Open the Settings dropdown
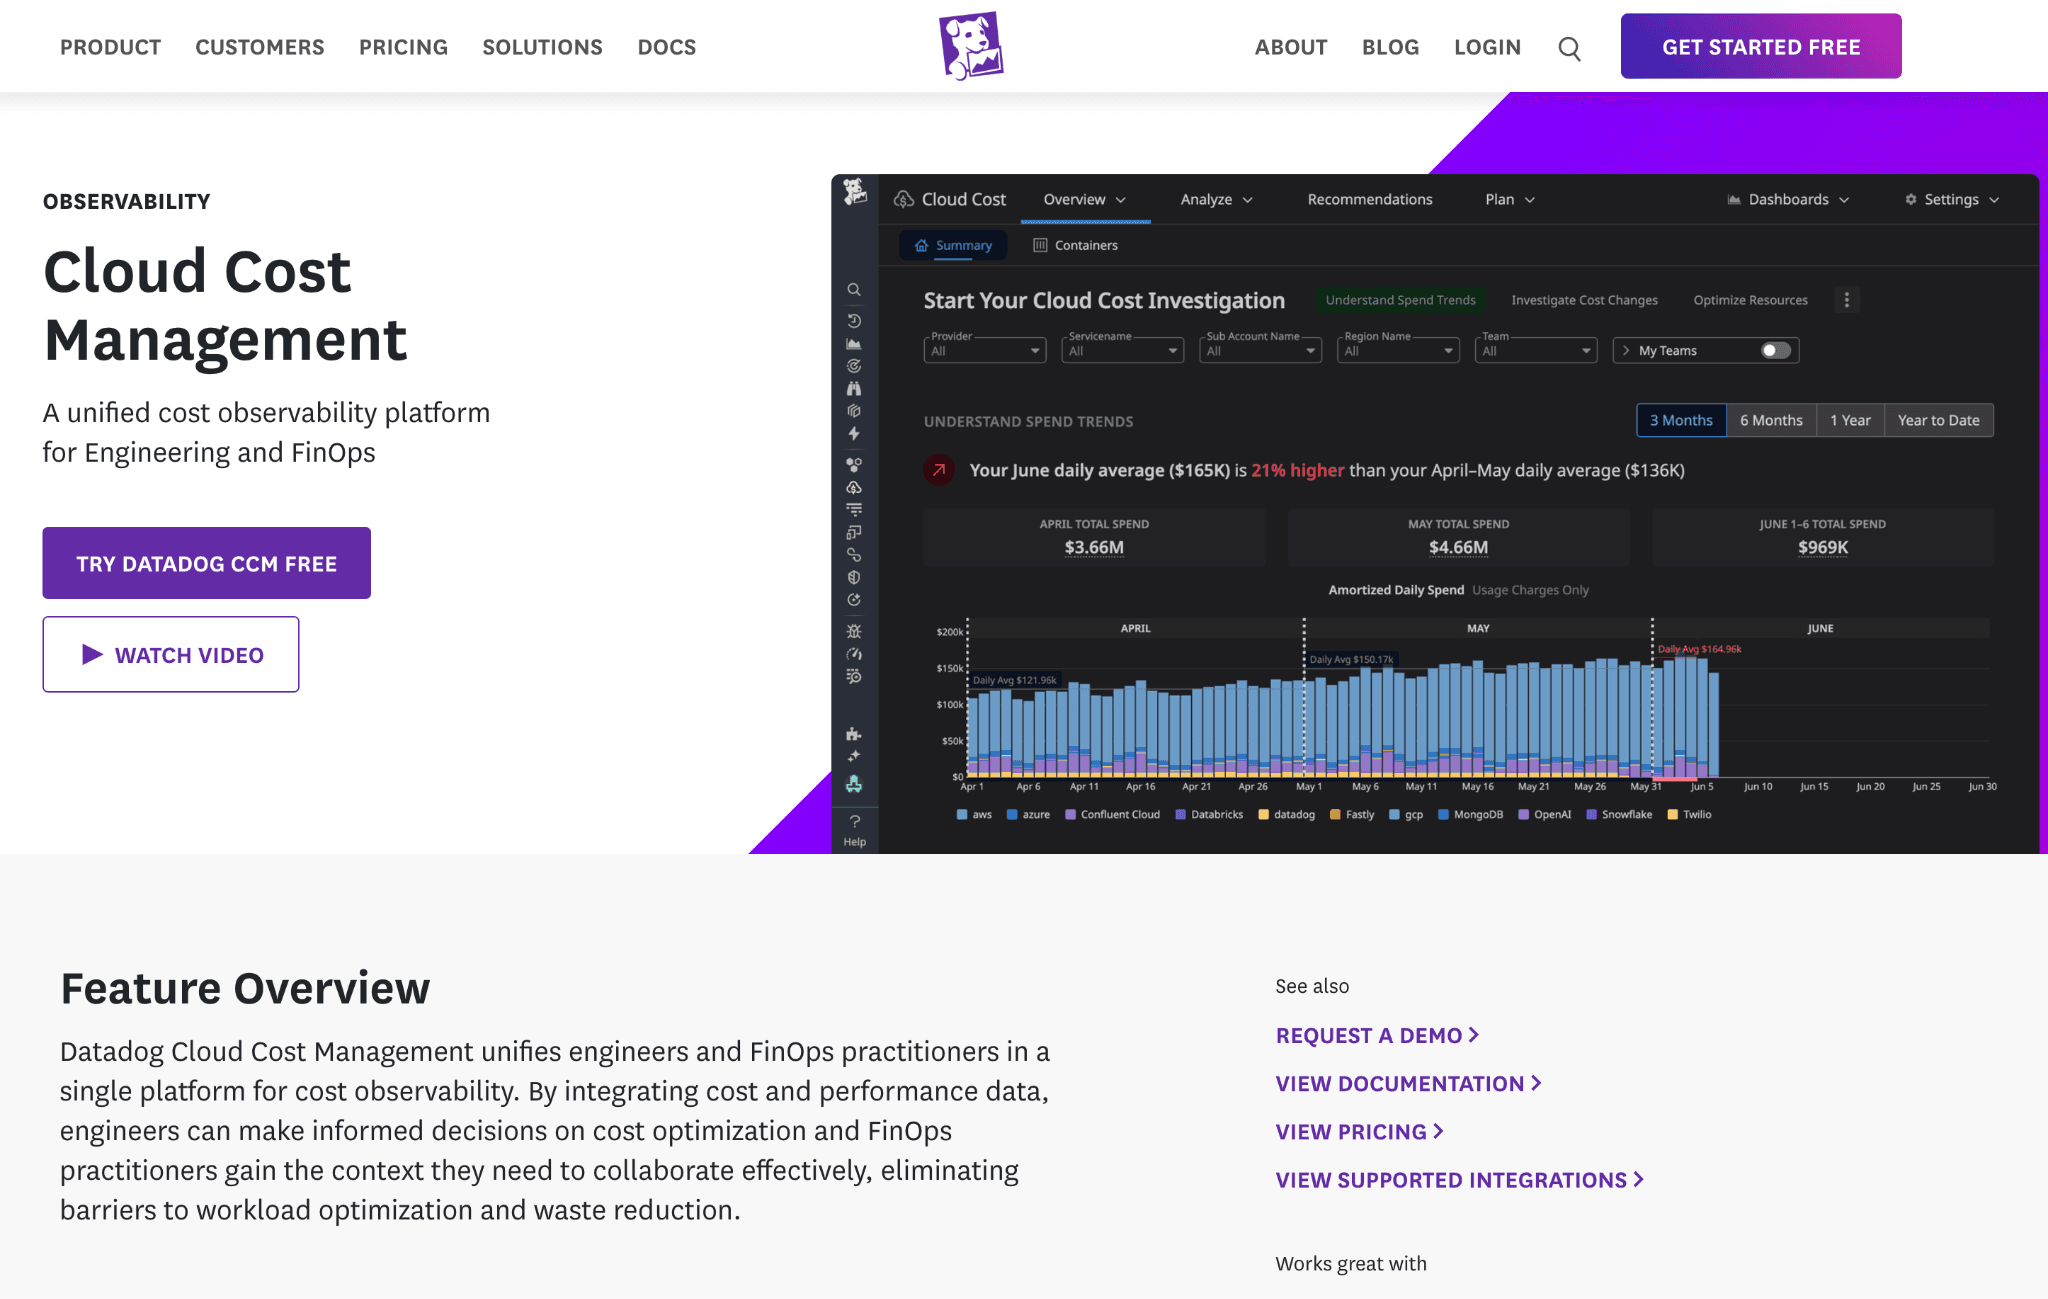2048x1299 pixels. (1952, 200)
